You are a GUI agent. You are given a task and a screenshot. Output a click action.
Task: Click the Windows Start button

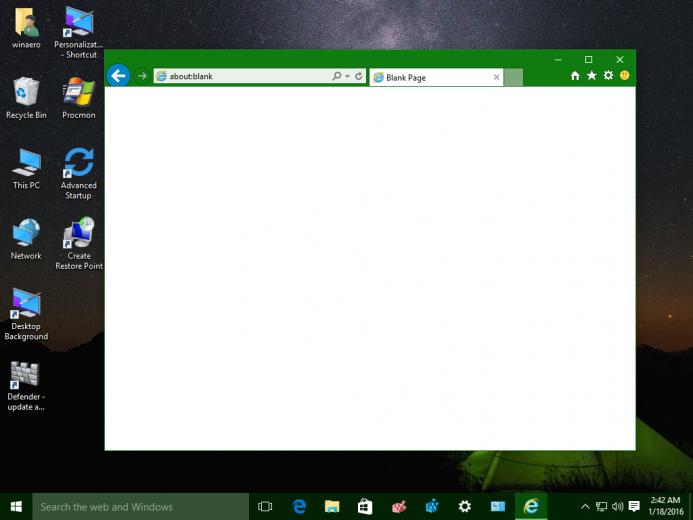tap(16, 507)
